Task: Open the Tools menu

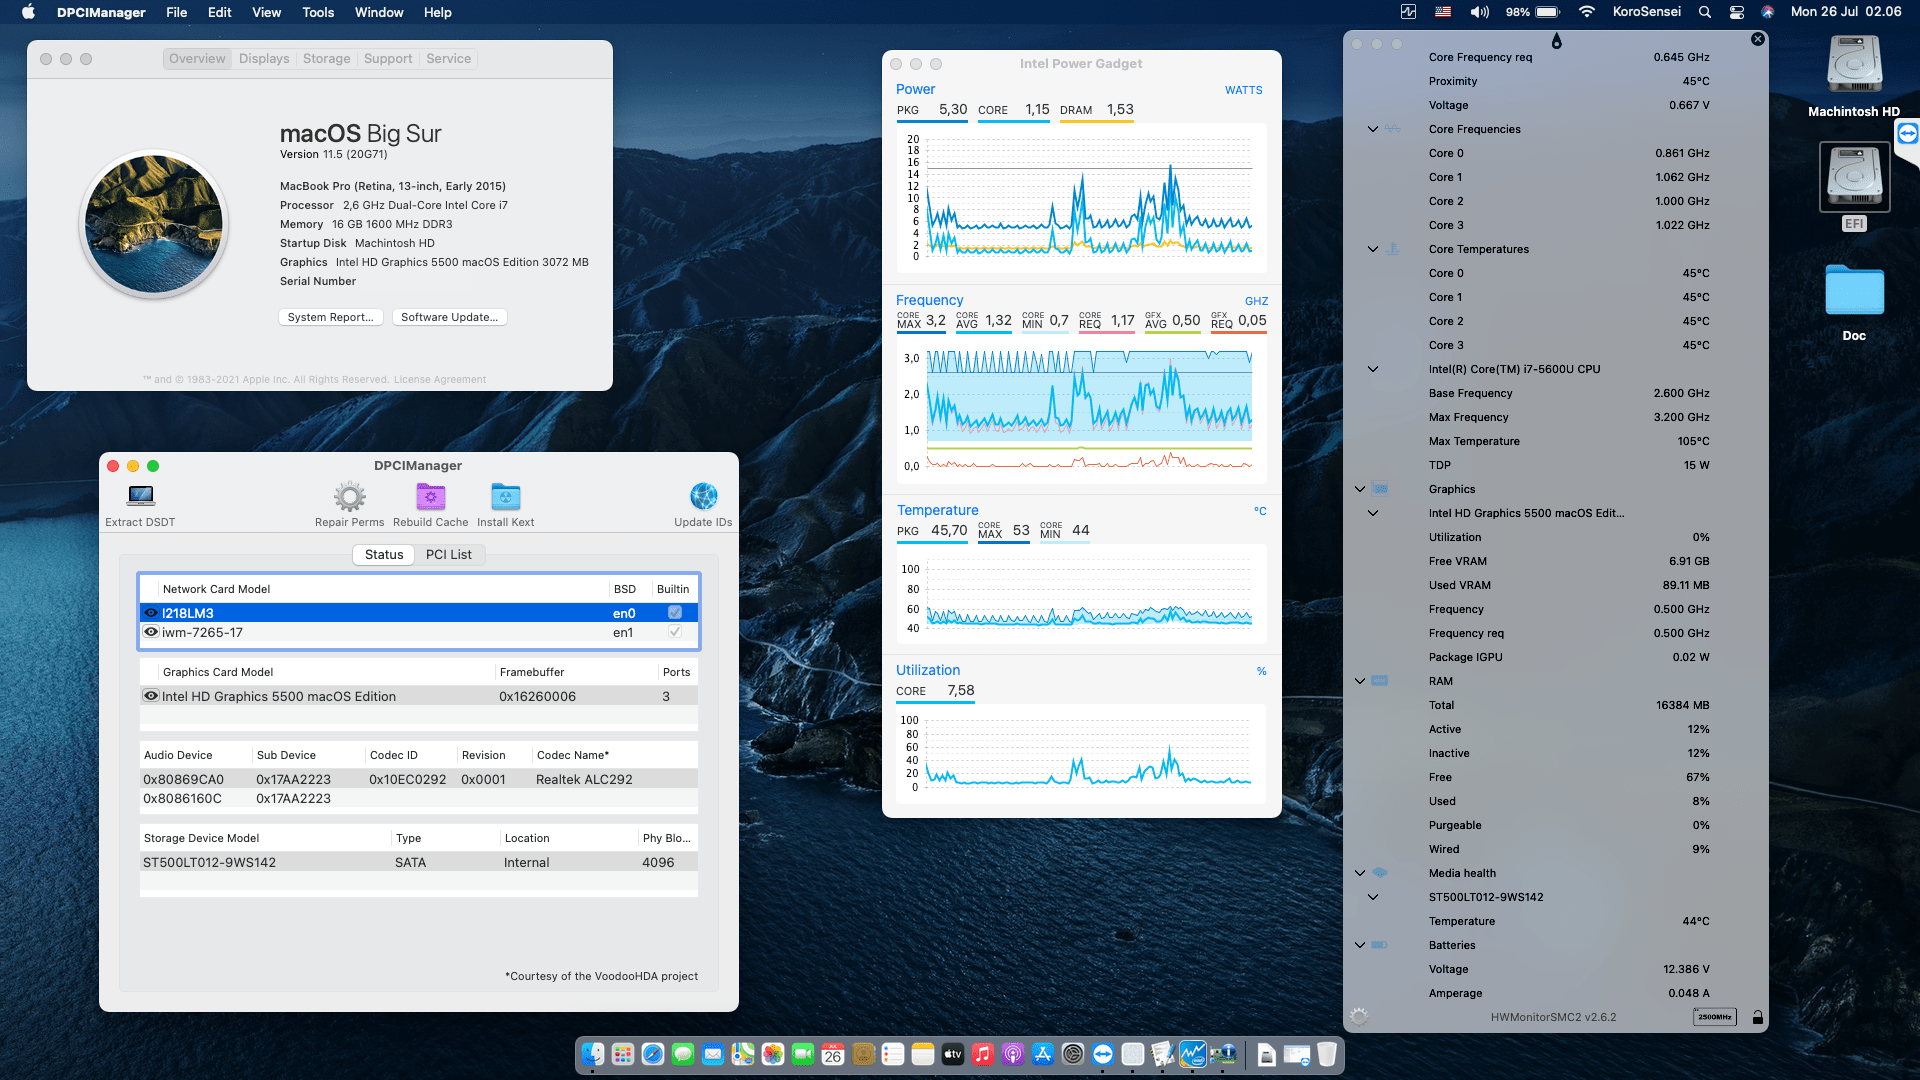Action: [318, 12]
